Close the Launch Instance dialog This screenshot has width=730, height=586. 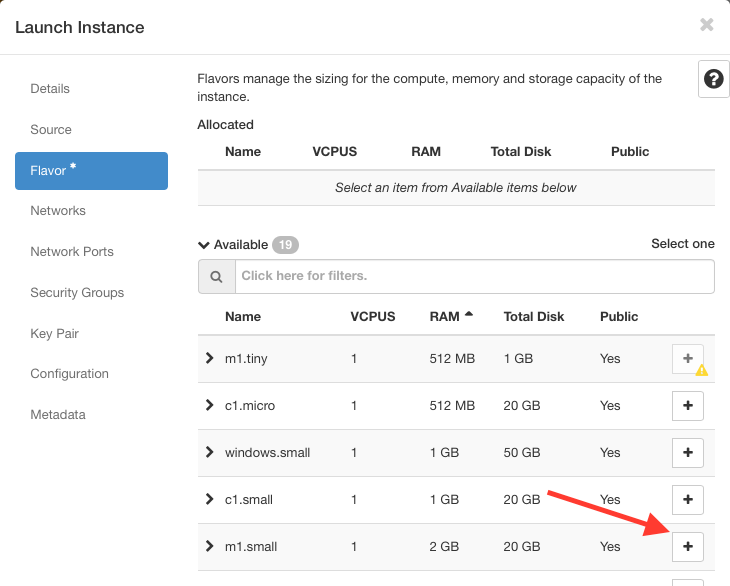tap(706, 25)
